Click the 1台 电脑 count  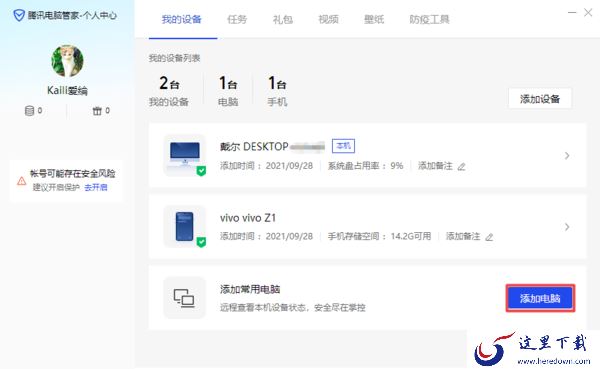click(x=228, y=91)
